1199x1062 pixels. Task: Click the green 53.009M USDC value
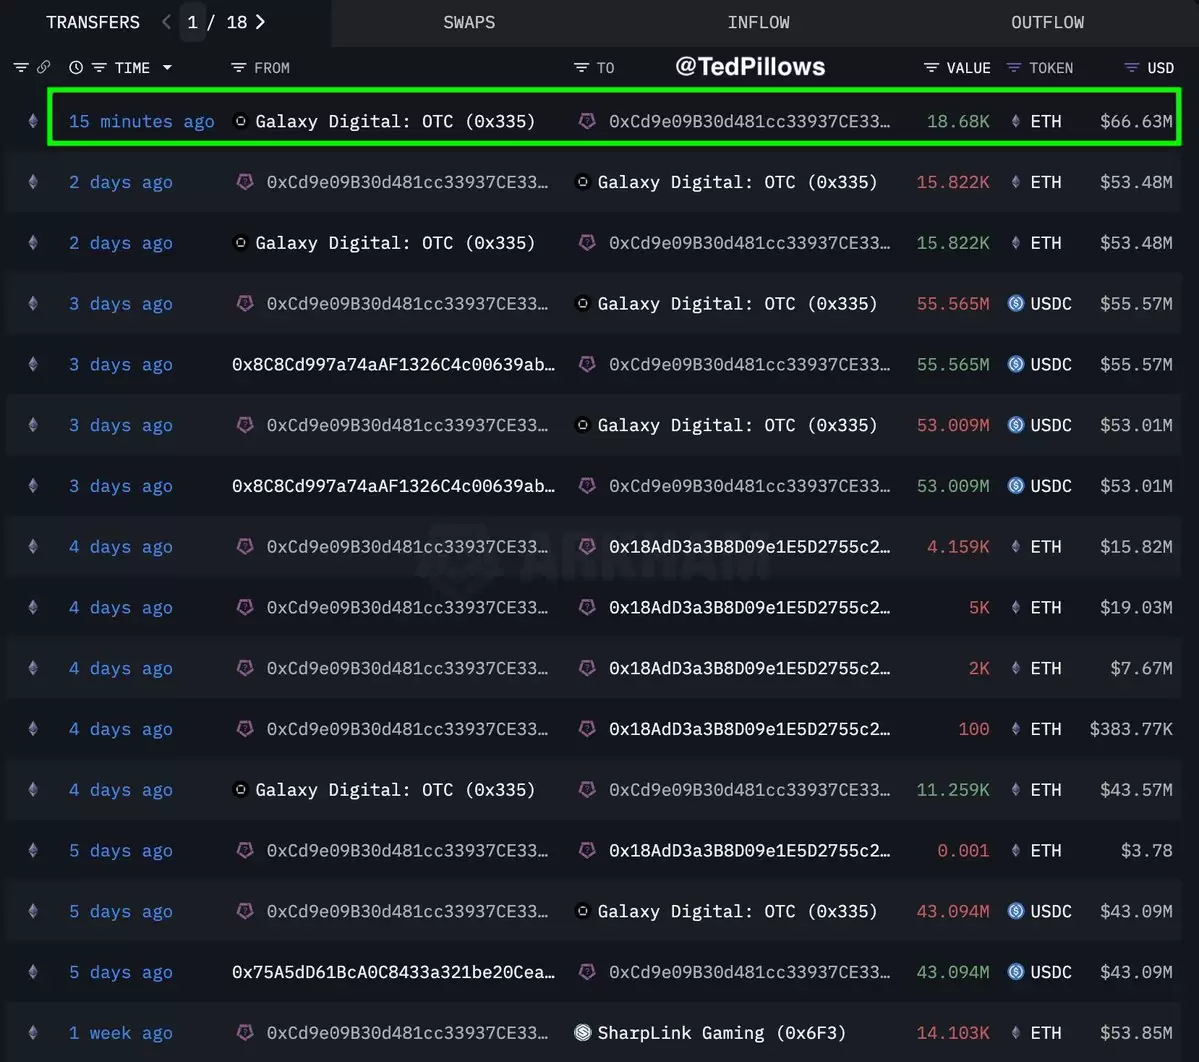(x=953, y=486)
